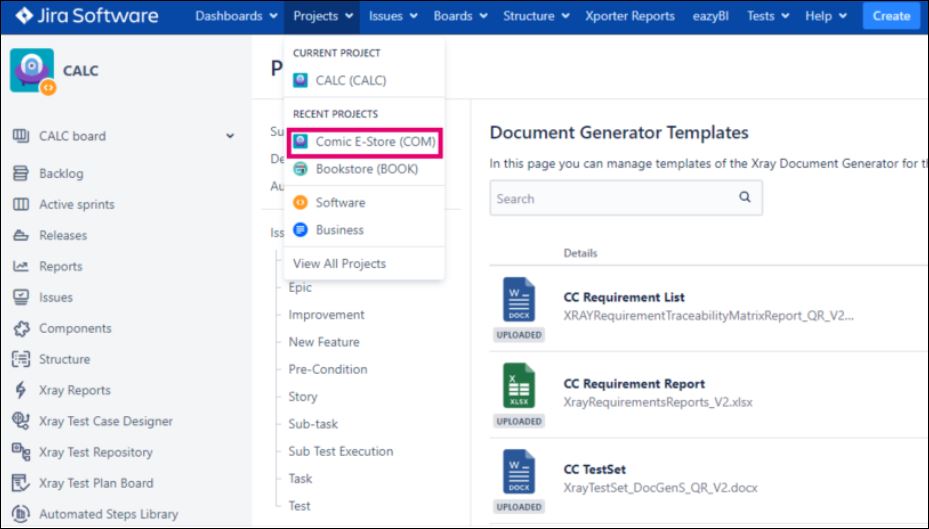Click the Reports chart icon
929x529 pixels.
[x=20, y=266]
